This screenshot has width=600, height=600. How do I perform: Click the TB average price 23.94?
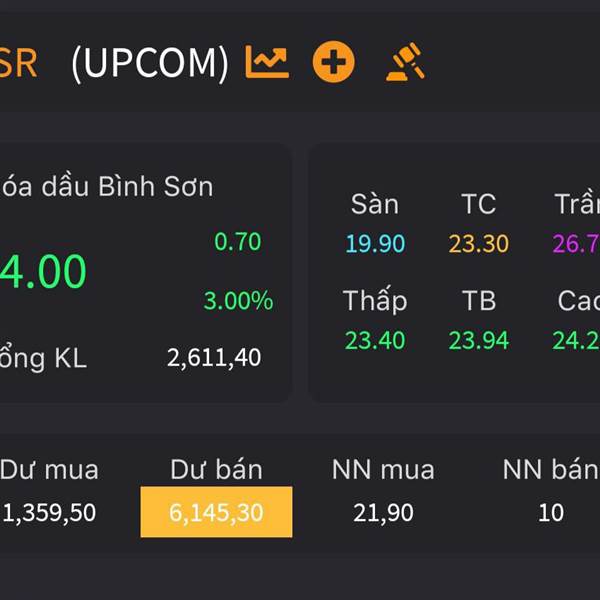tap(479, 340)
